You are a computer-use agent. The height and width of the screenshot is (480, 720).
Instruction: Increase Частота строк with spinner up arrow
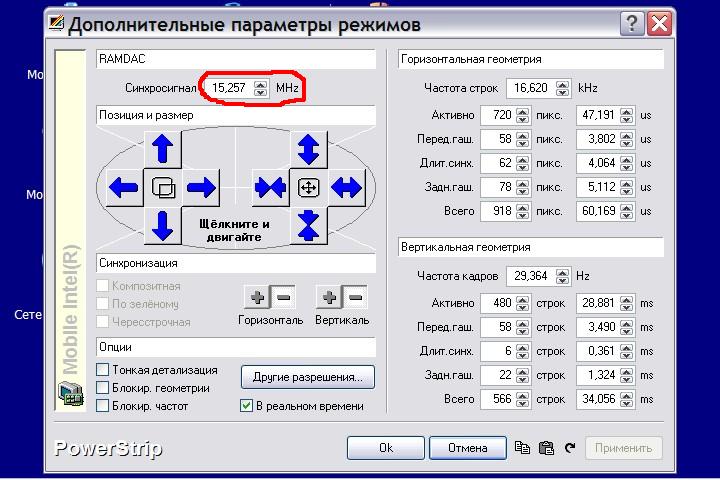point(562,84)
